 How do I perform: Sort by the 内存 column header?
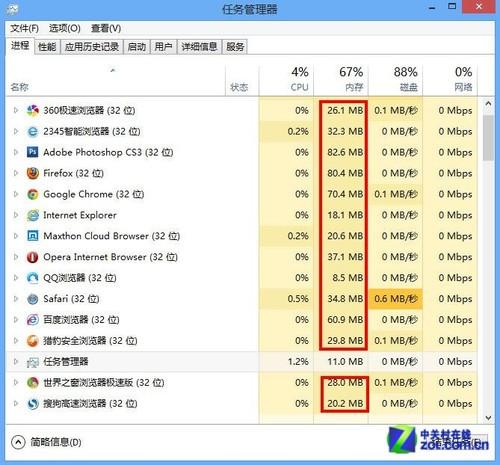pos(341,80)
